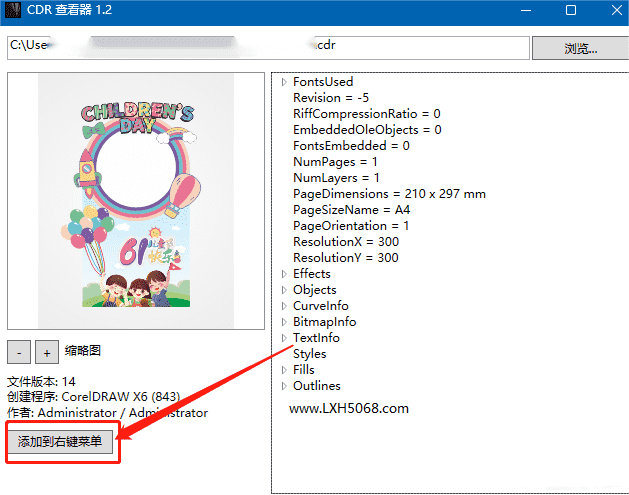Viewport: 629px width, 495px height.
Task: Select the Styles tree item
Action: pos(310,354)
